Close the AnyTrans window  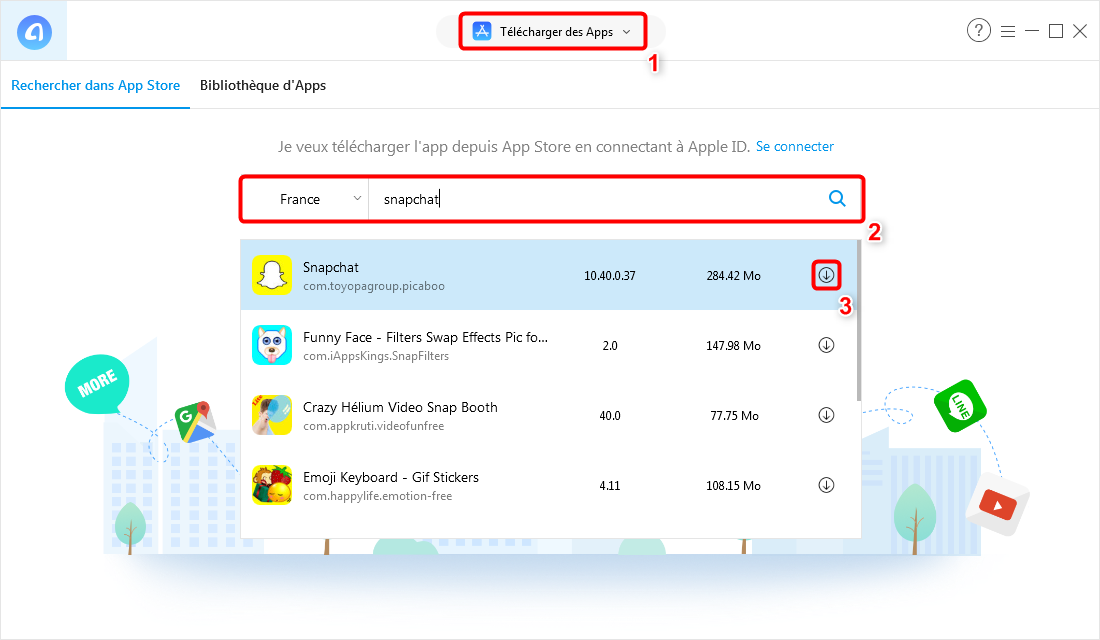pos(1080,31)
